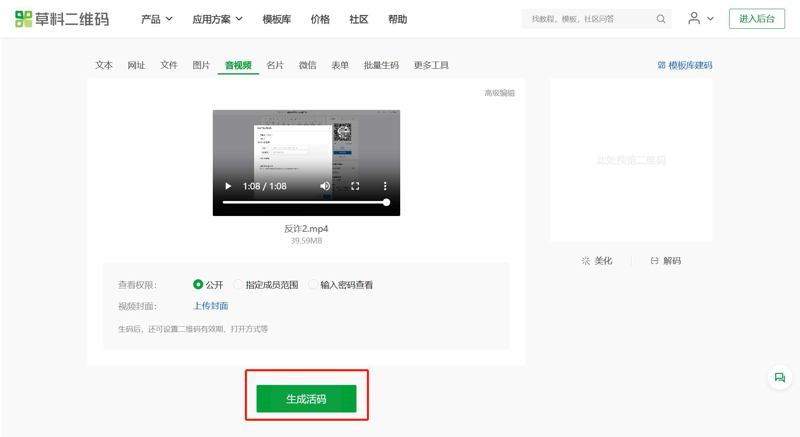Open the 更多工具 tab

pos(431,65)
